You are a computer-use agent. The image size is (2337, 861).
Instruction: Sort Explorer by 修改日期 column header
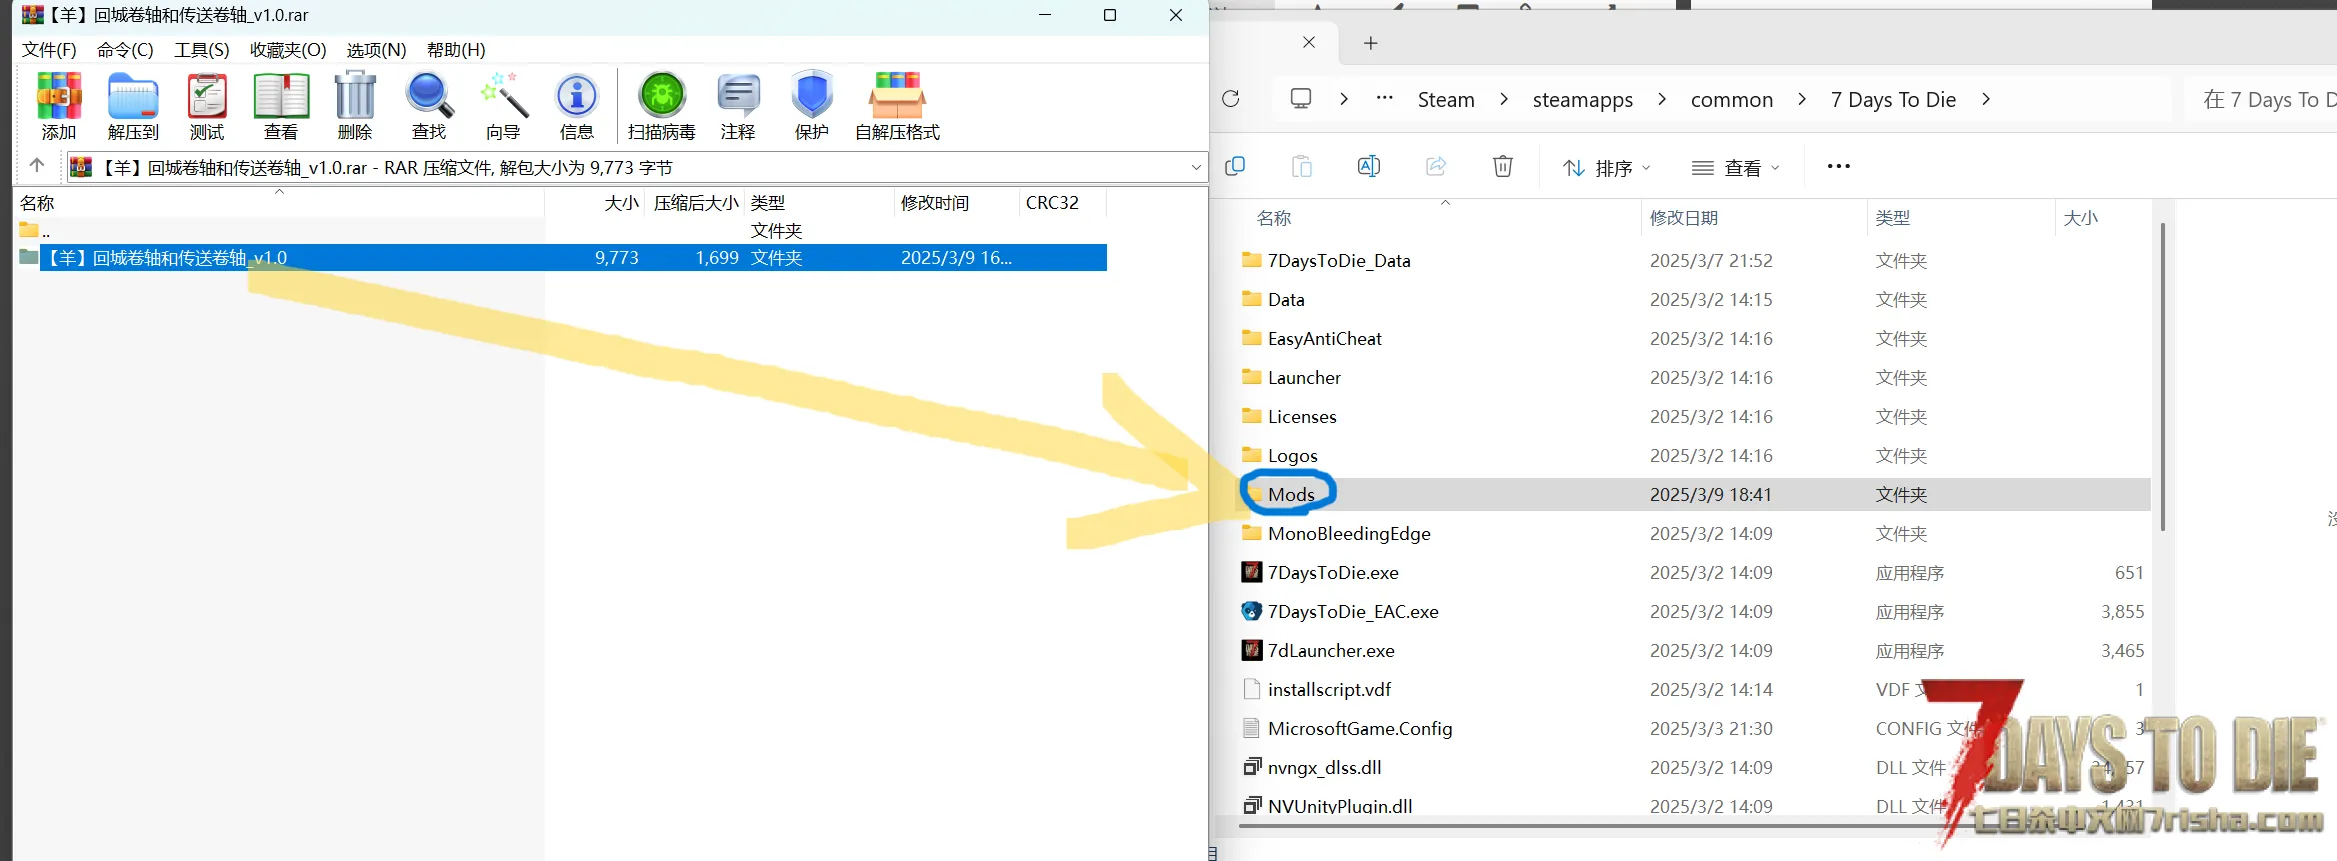click(1753, 218)
